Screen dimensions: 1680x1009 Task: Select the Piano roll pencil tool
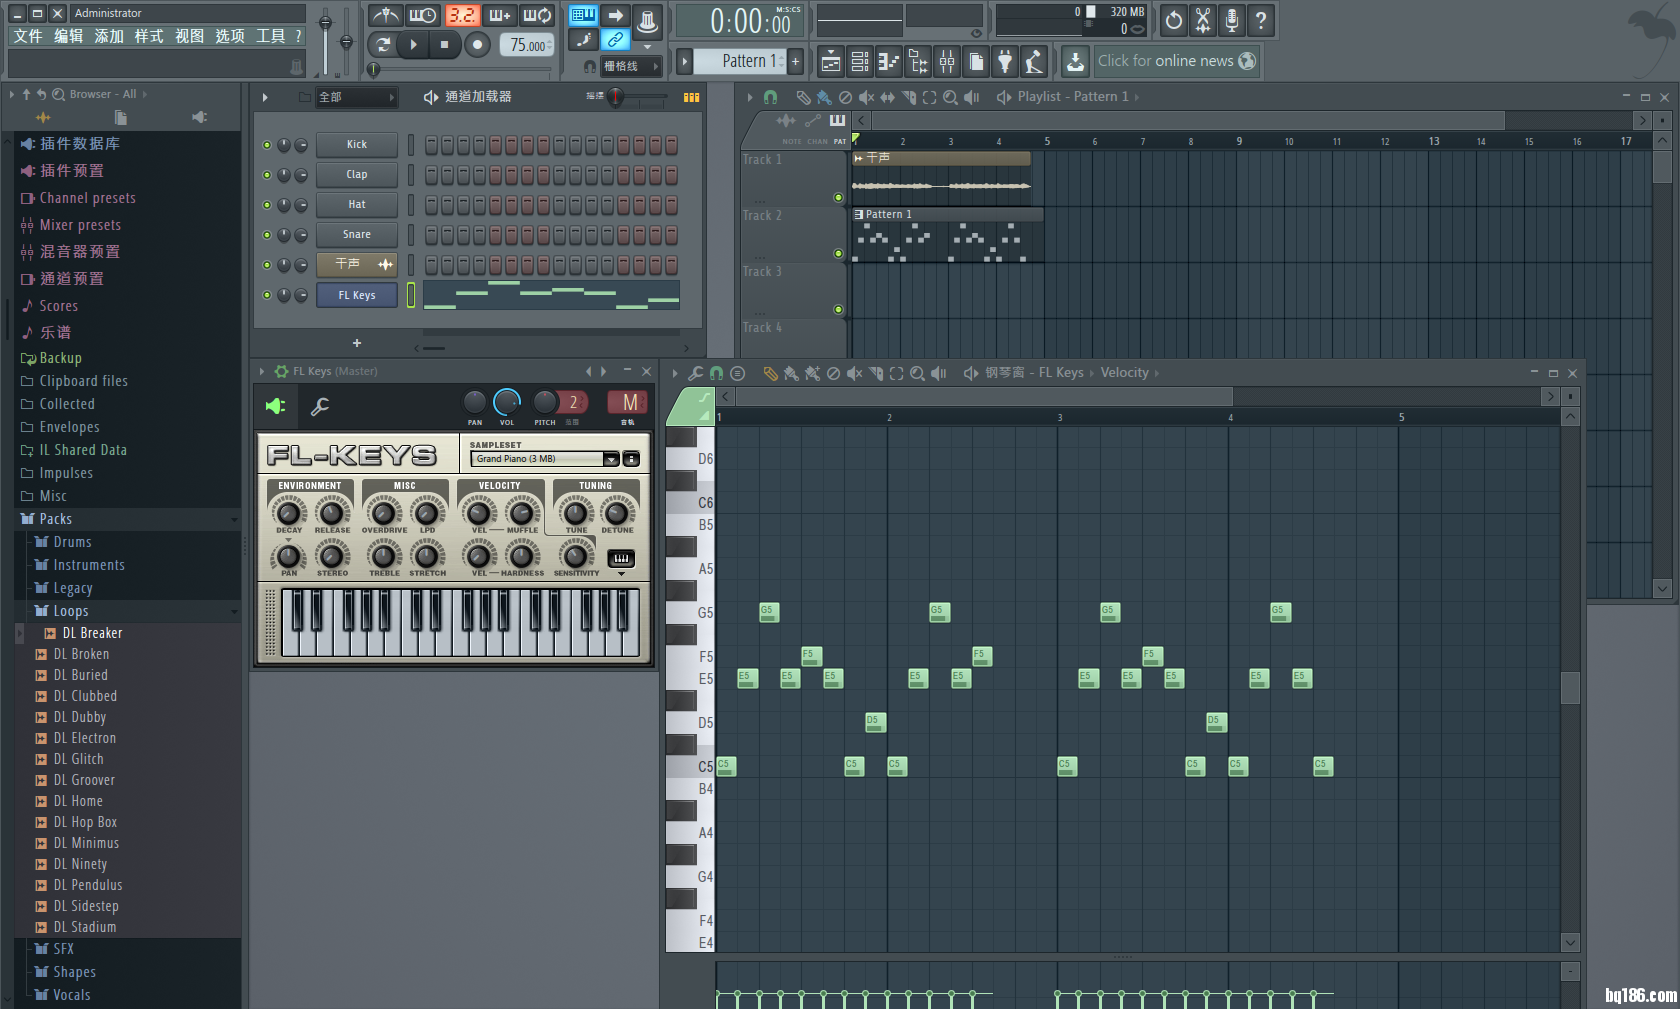pos(770,373)
